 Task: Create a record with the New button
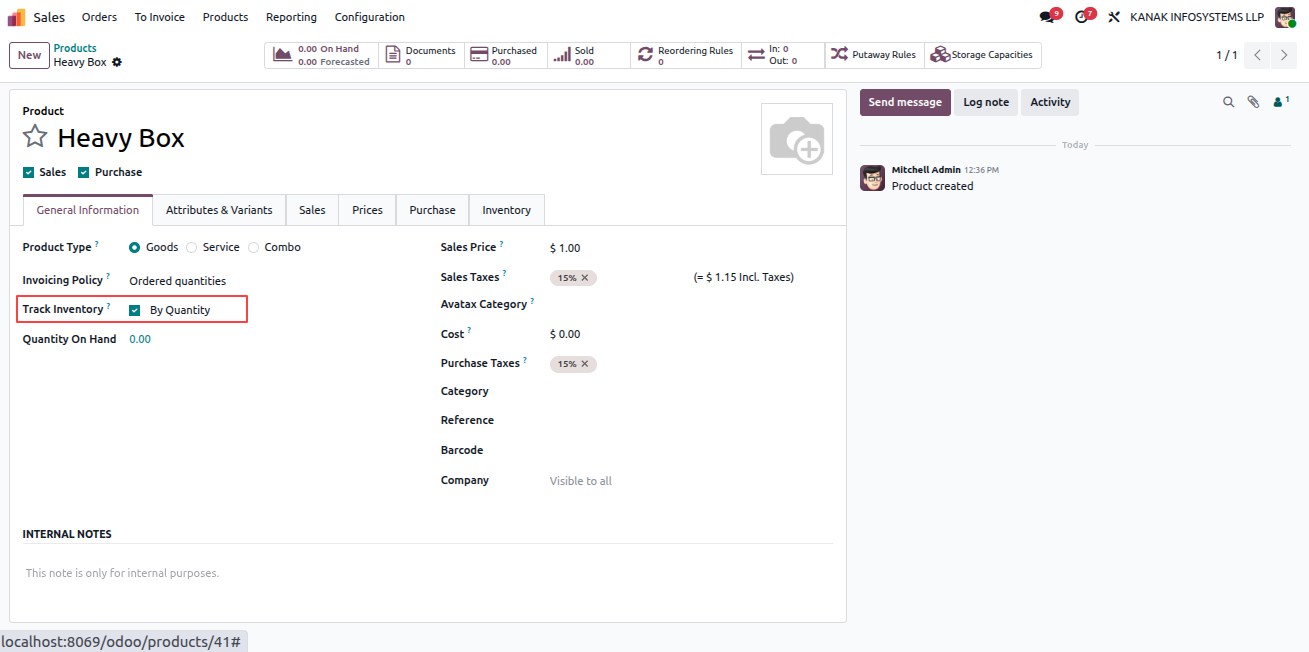(29, 55)
